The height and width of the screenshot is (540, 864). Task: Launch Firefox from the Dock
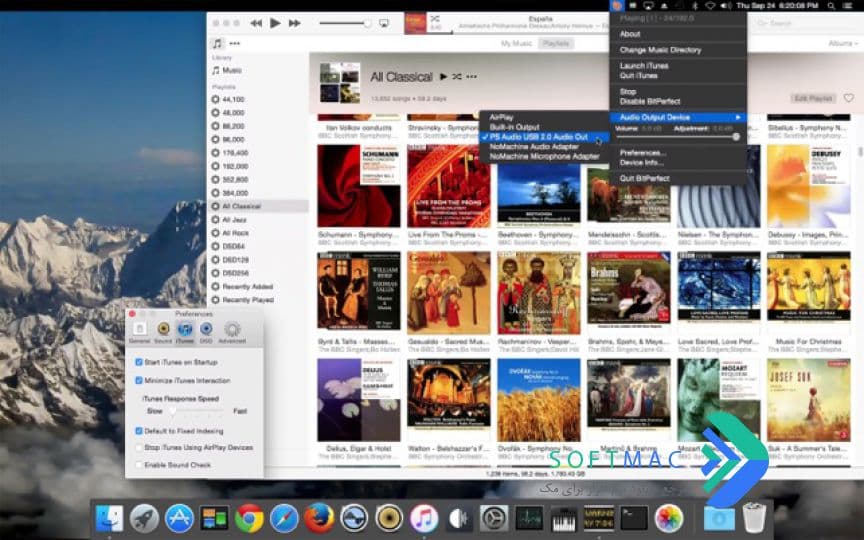click(319, 519)
